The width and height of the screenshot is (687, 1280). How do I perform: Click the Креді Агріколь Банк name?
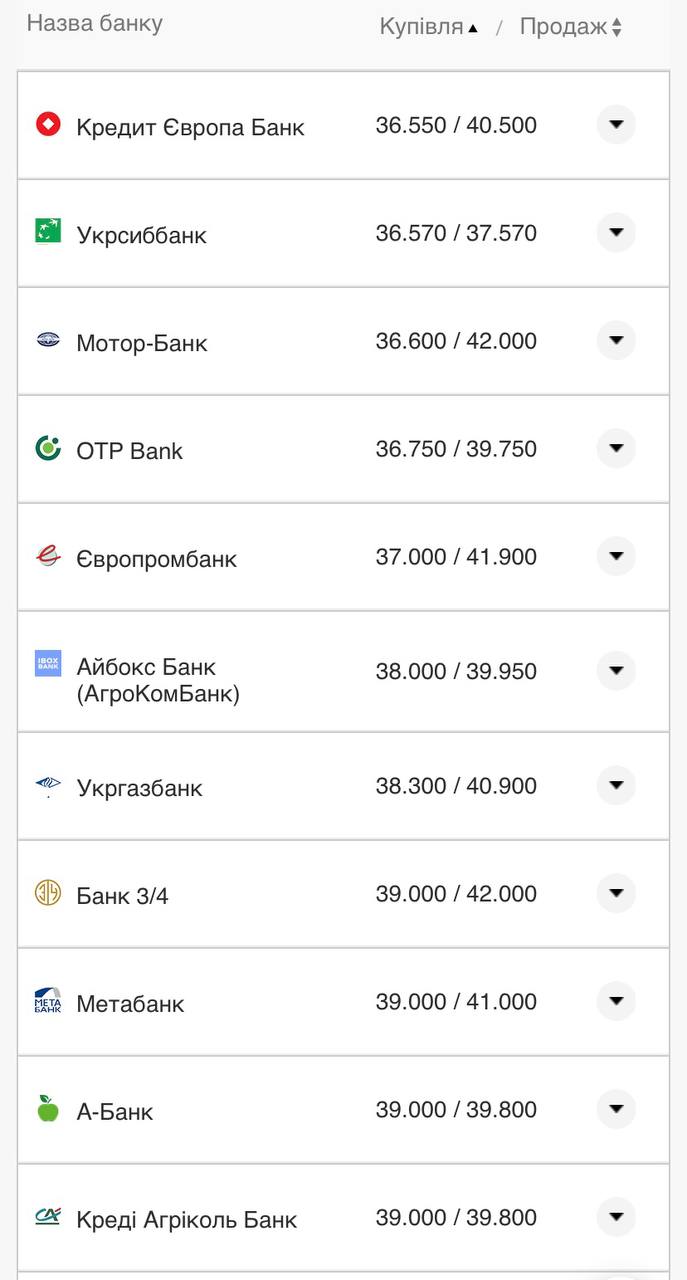186,1218
